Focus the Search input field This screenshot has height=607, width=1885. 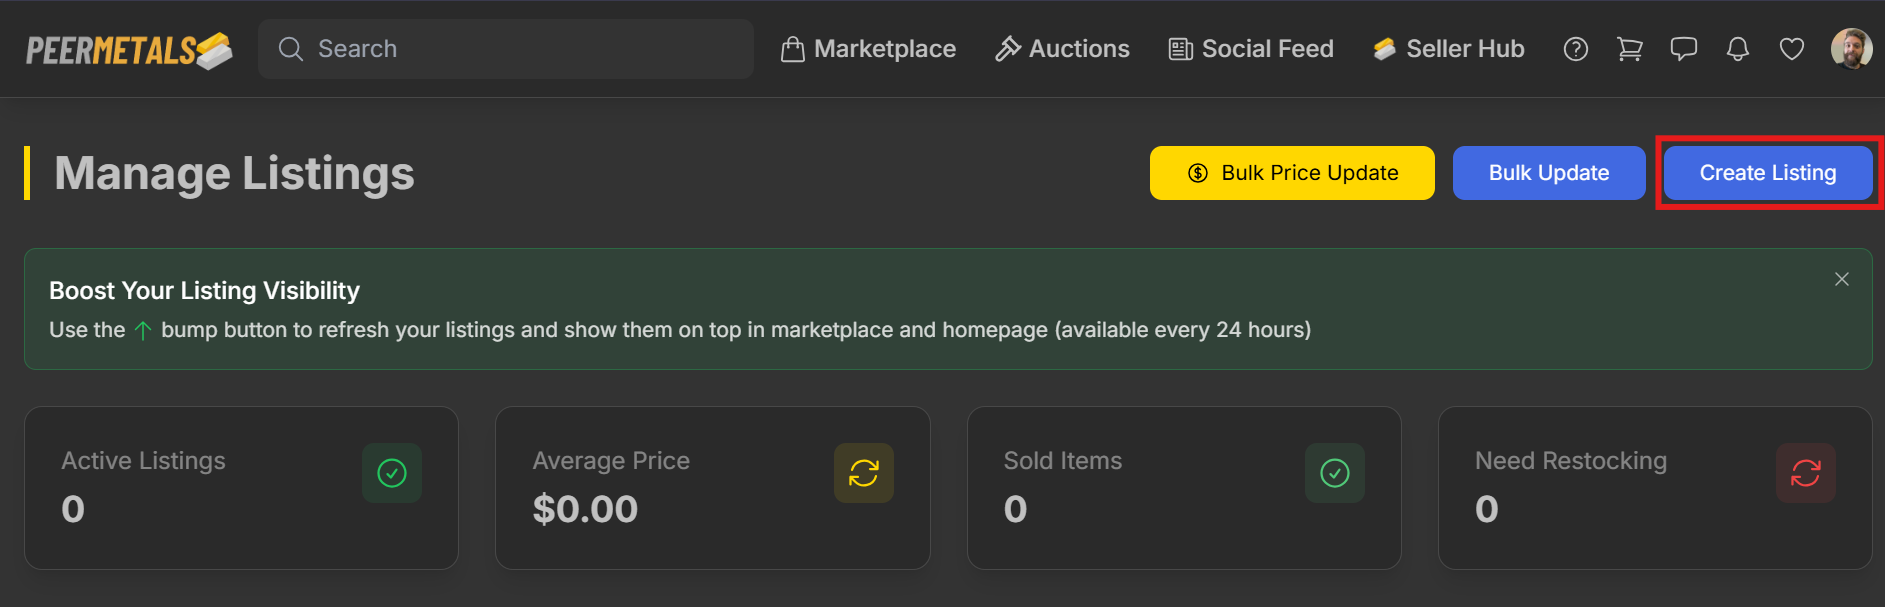click(x=520, y=49)
